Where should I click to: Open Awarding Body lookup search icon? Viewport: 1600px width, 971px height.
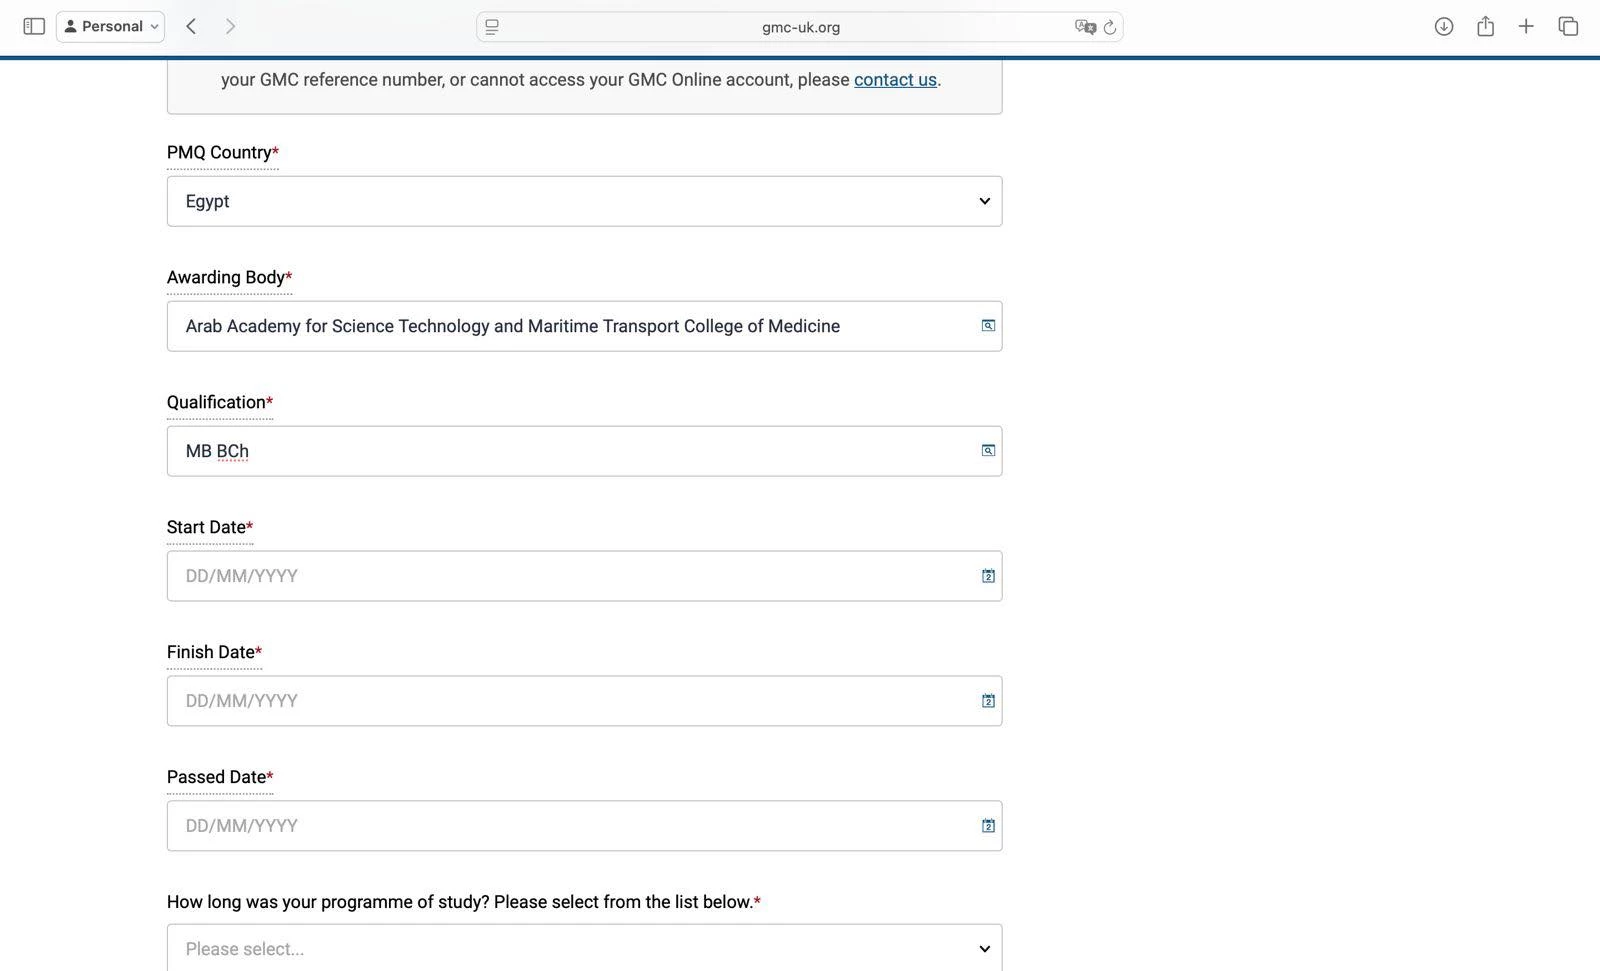[x=988, y=326]
